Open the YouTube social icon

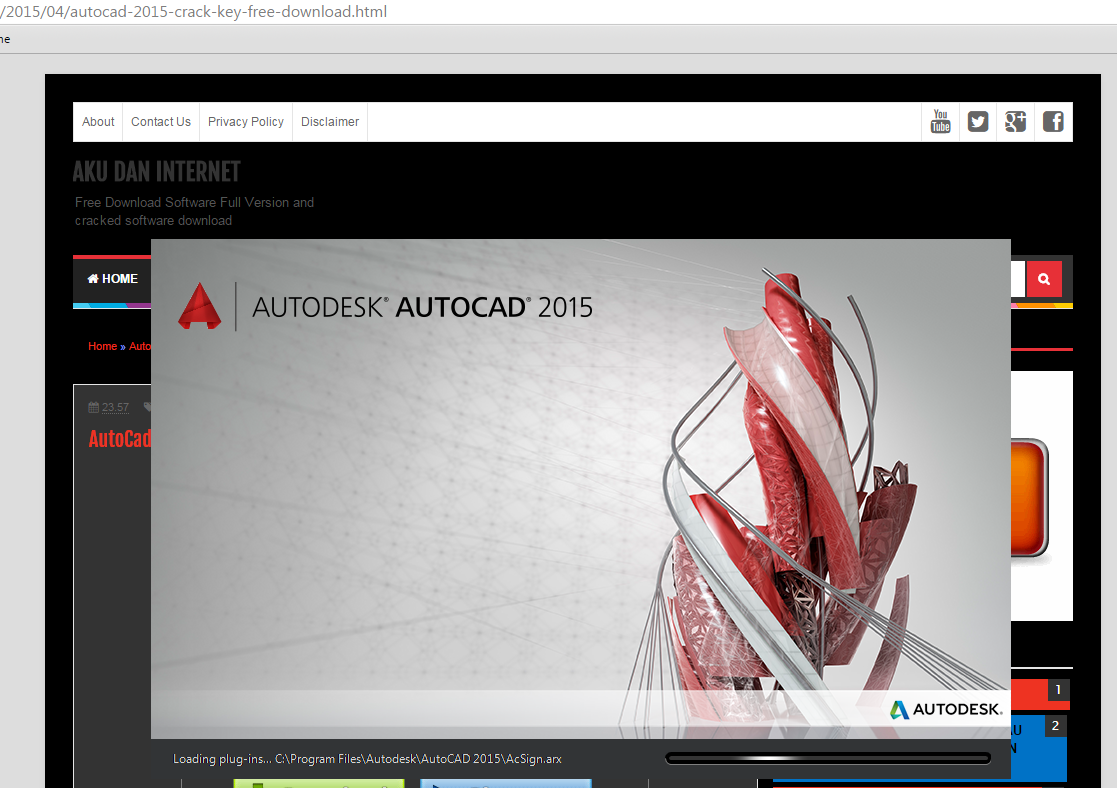pyautogui.click(x=940, y=121)
